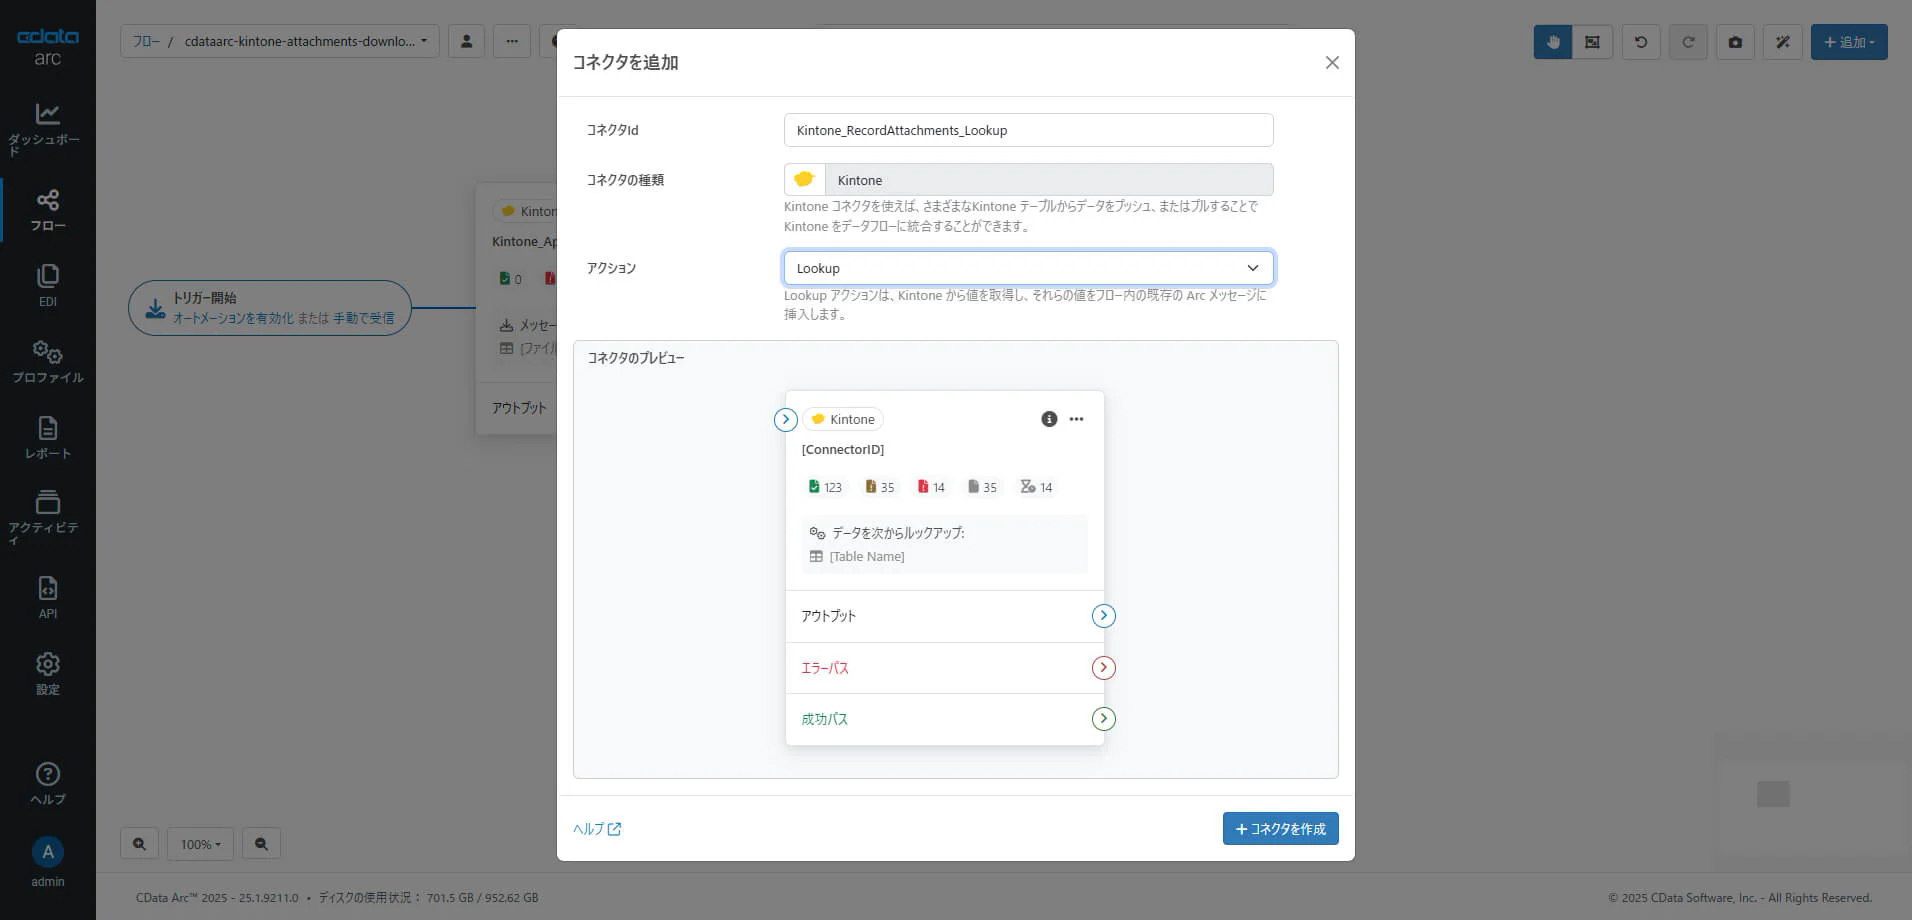
Task: Click the brown warning count 35
Action: click(880, 487)
